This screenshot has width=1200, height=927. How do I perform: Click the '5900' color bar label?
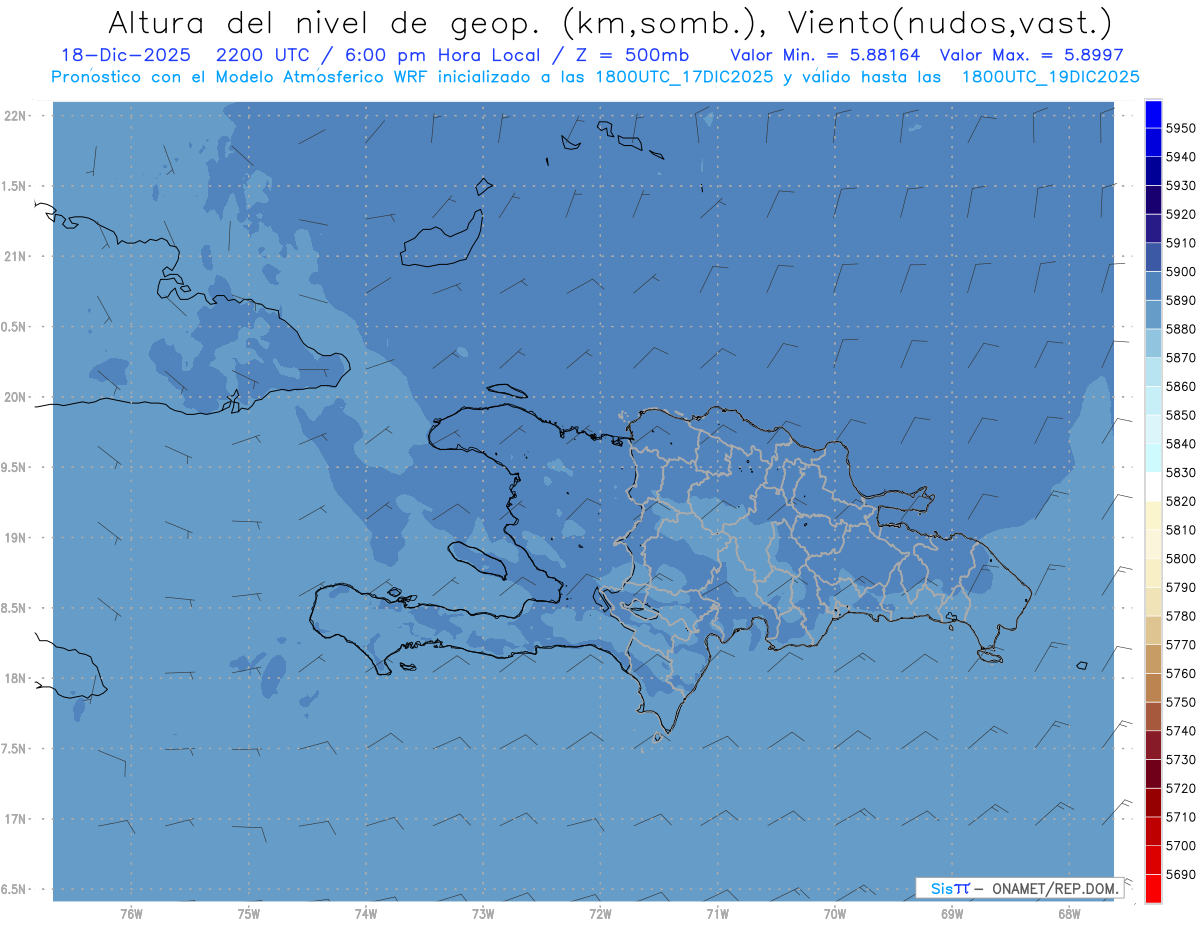pos(1180,271)
